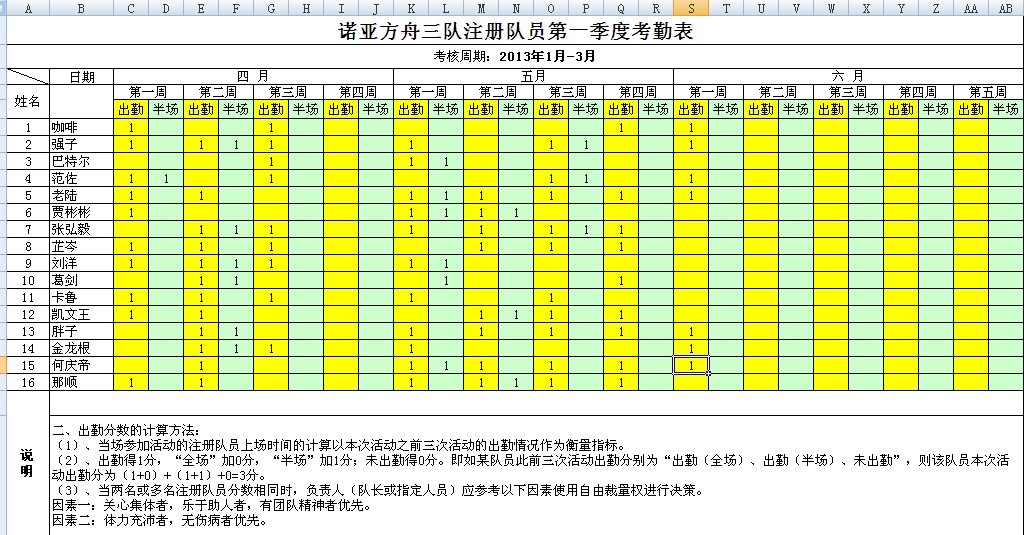
Task: Select the 说明 label cell
Action: click(x=27, y=463)
